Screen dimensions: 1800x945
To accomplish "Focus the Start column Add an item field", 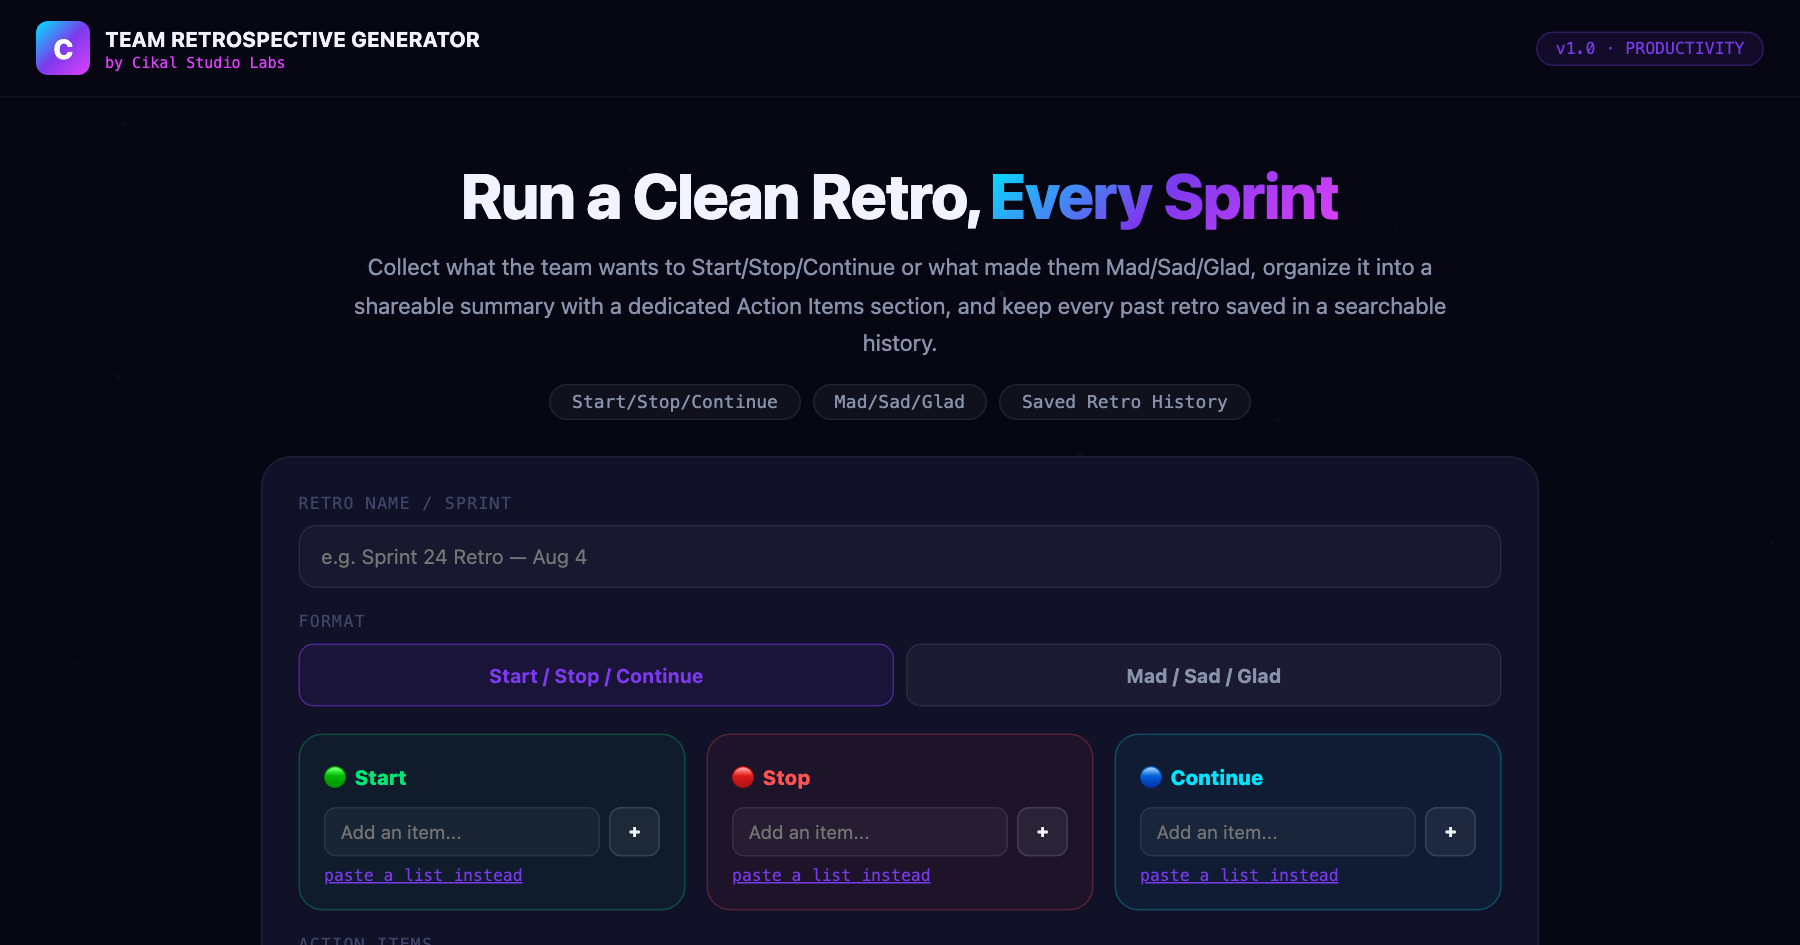I will 462,832.
